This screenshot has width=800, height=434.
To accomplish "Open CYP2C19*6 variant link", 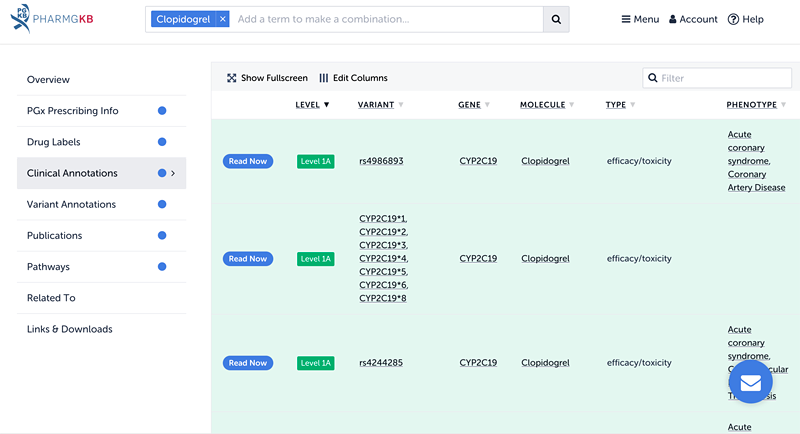I will 383,285.
